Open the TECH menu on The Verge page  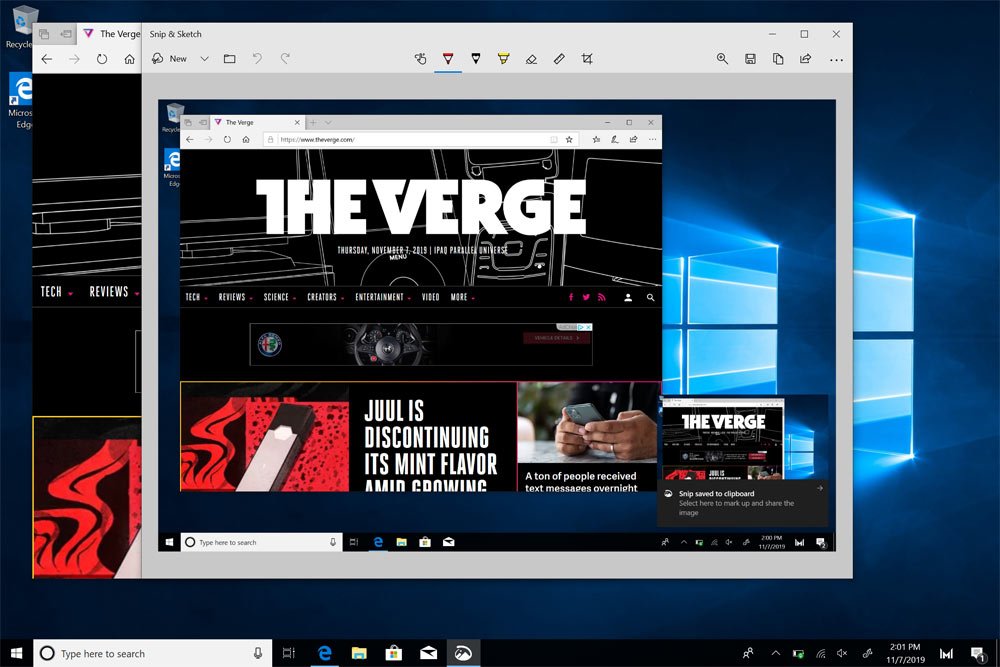coord(56,291)
